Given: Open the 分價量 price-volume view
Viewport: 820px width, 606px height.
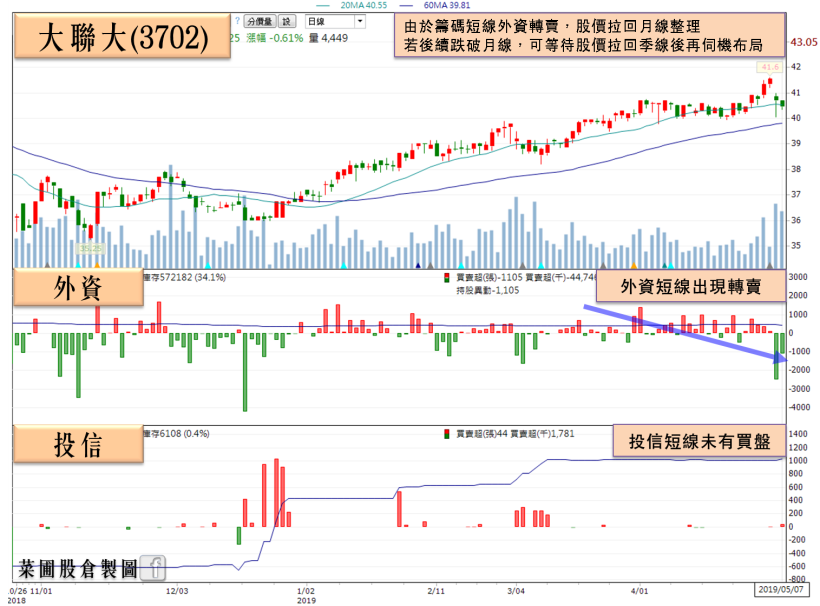Looking at the screenshot, I should [x=260, y=21].
